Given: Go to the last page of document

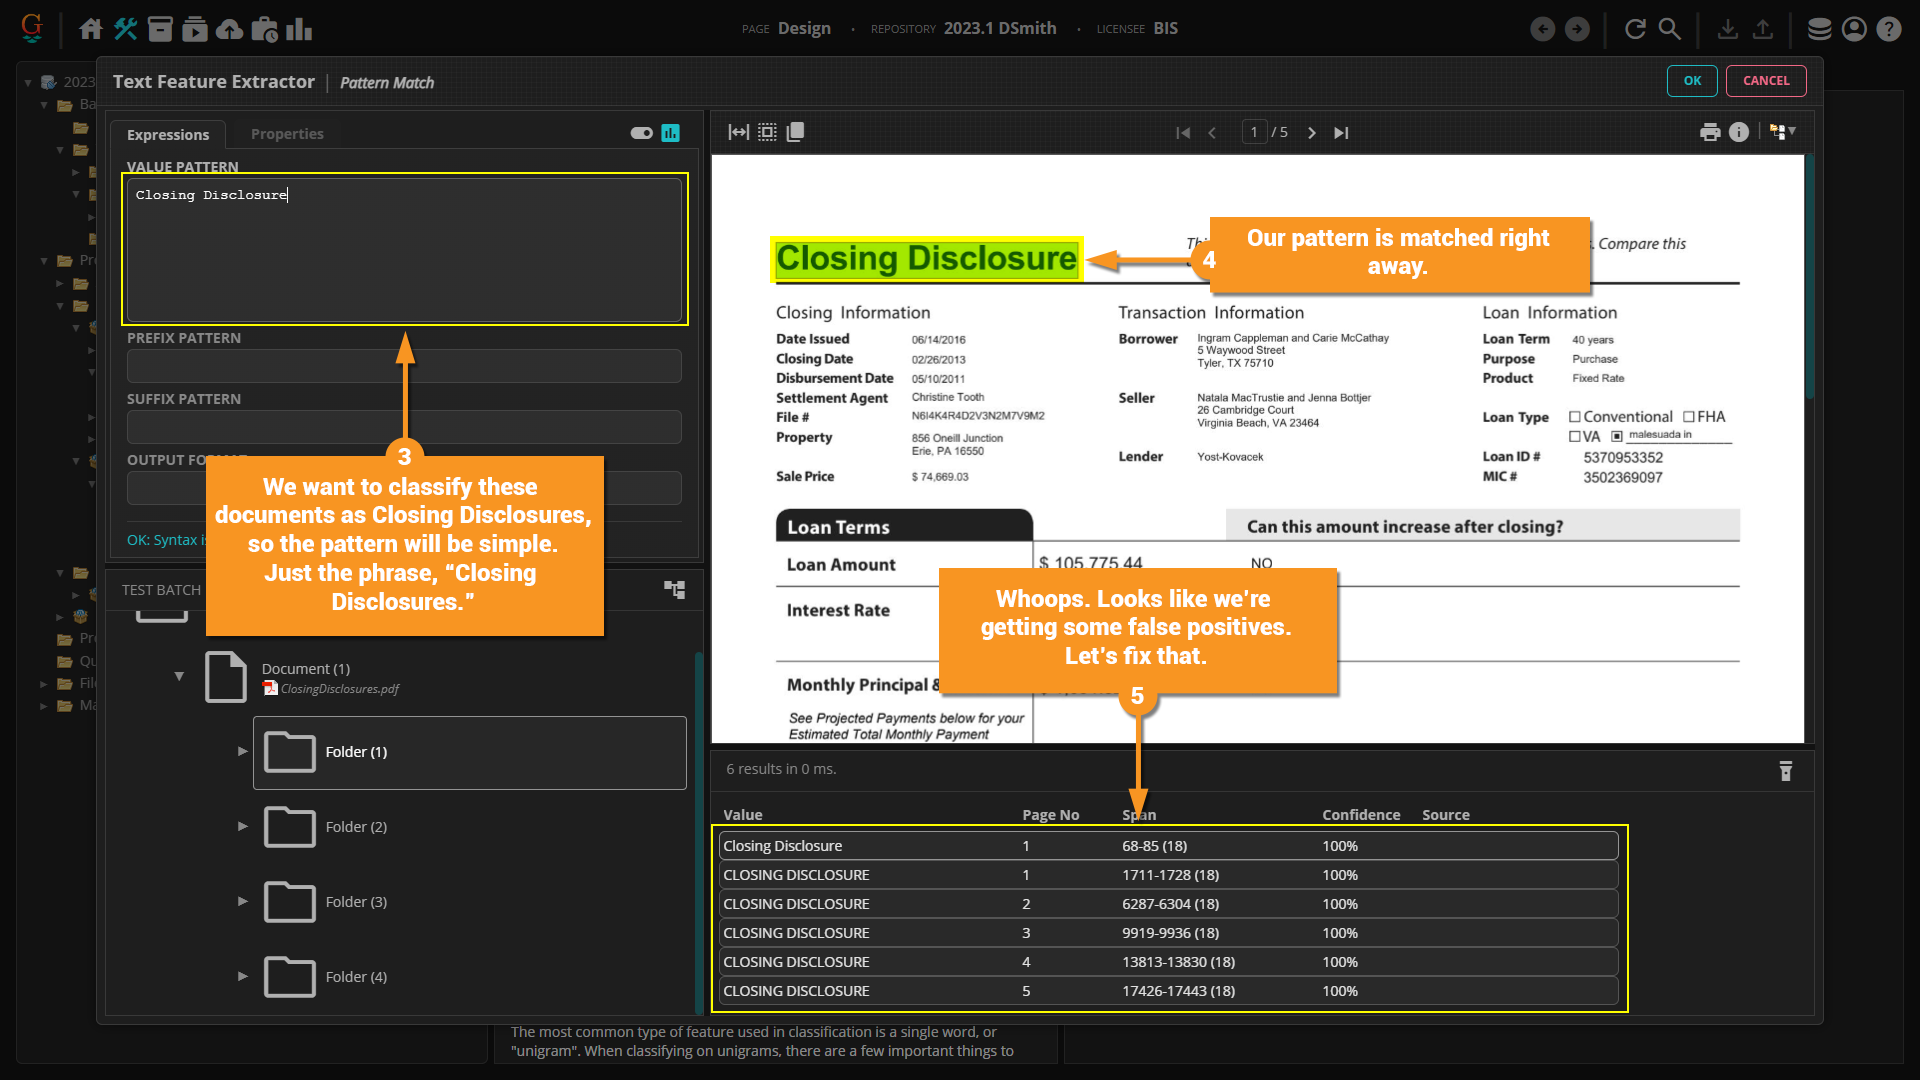Looking at the screenshot, I should click(x=1341, y=133).
